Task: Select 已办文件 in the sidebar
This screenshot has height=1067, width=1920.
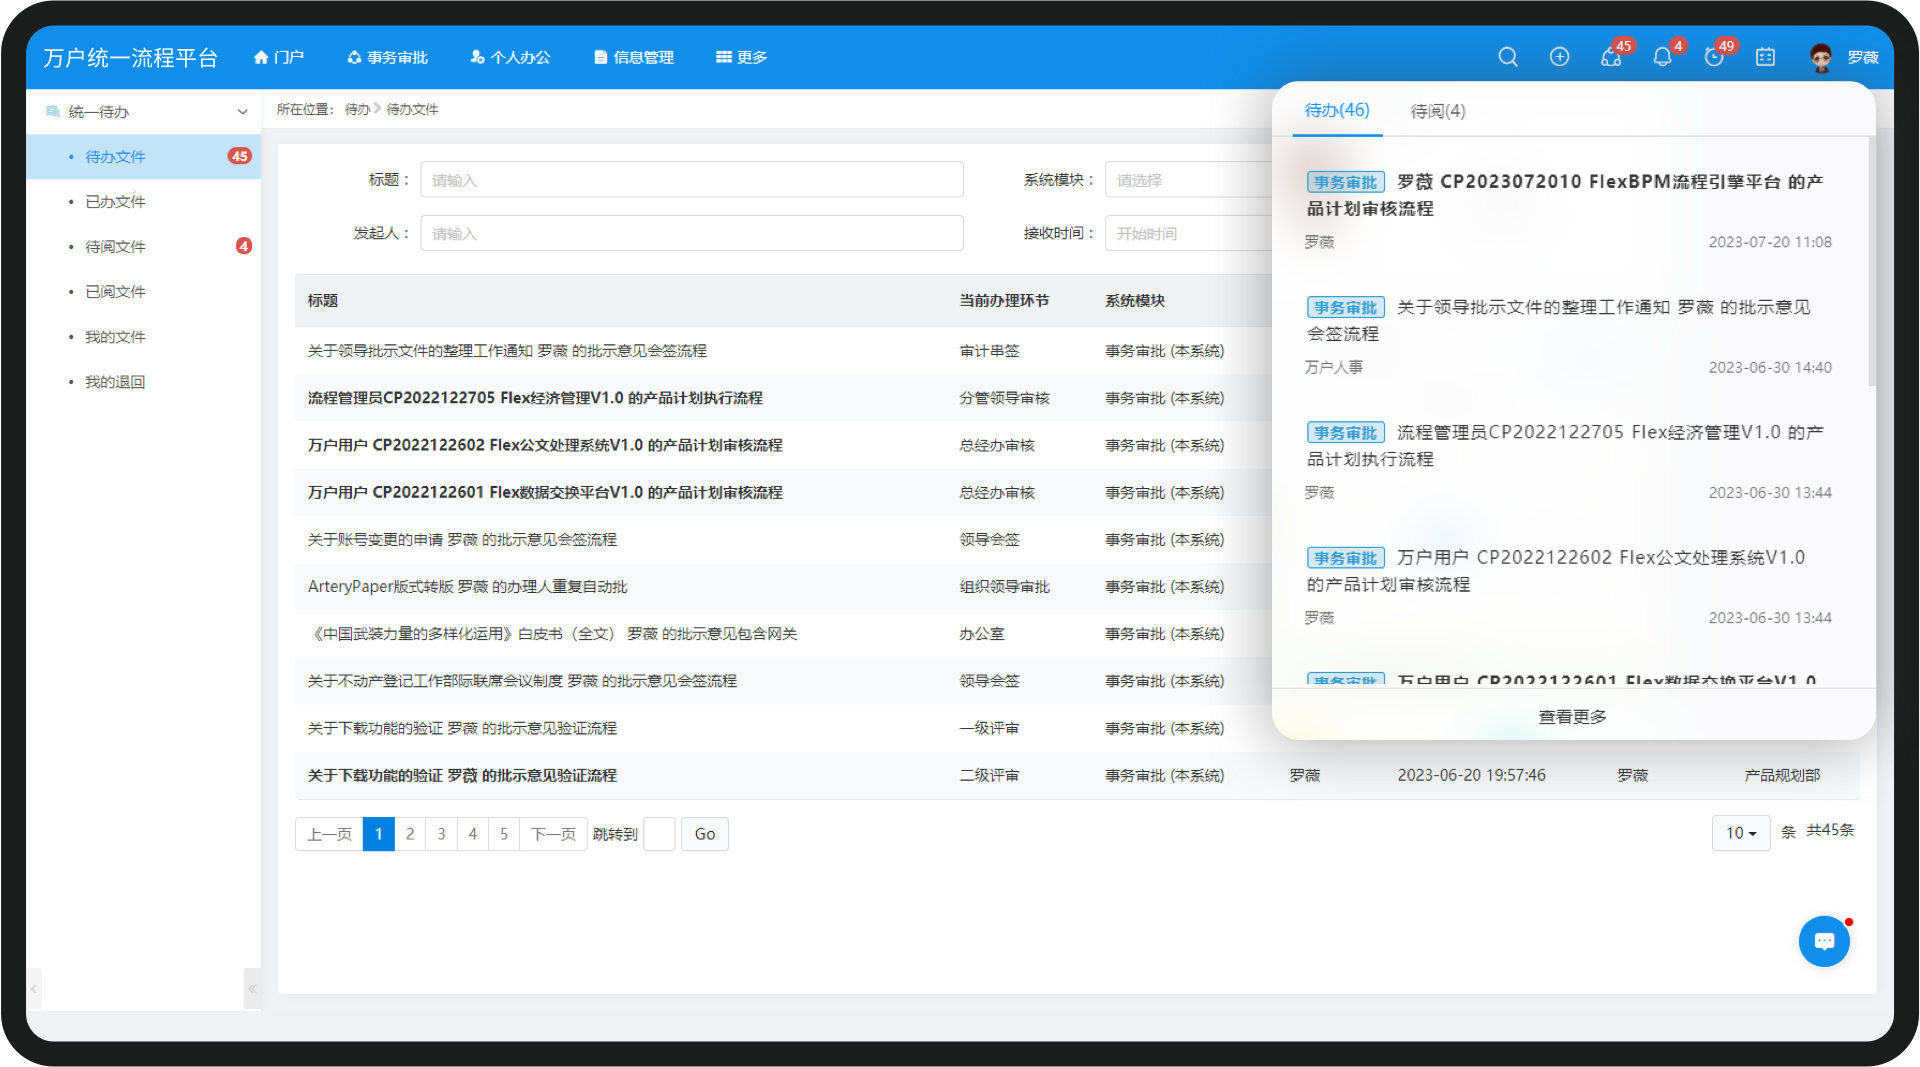Action: [x=115, y=202]
